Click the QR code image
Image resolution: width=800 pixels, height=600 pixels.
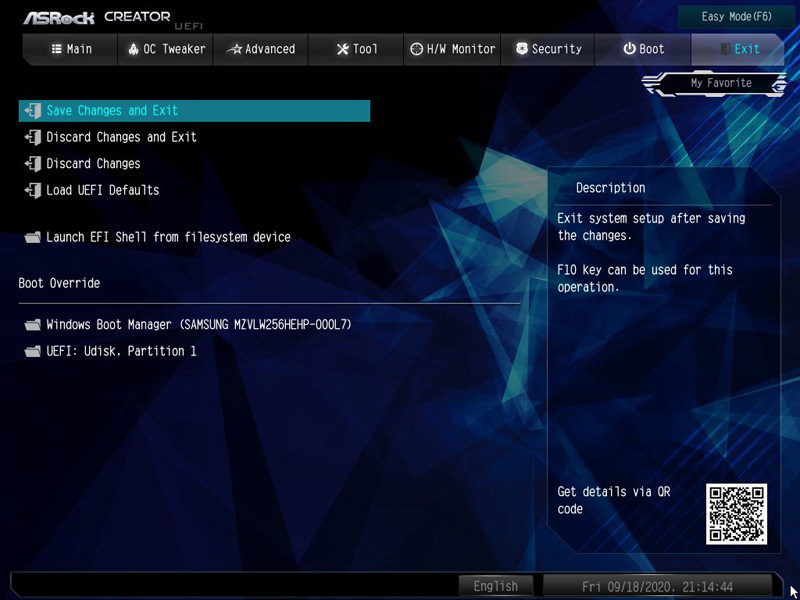coord(736,514)
